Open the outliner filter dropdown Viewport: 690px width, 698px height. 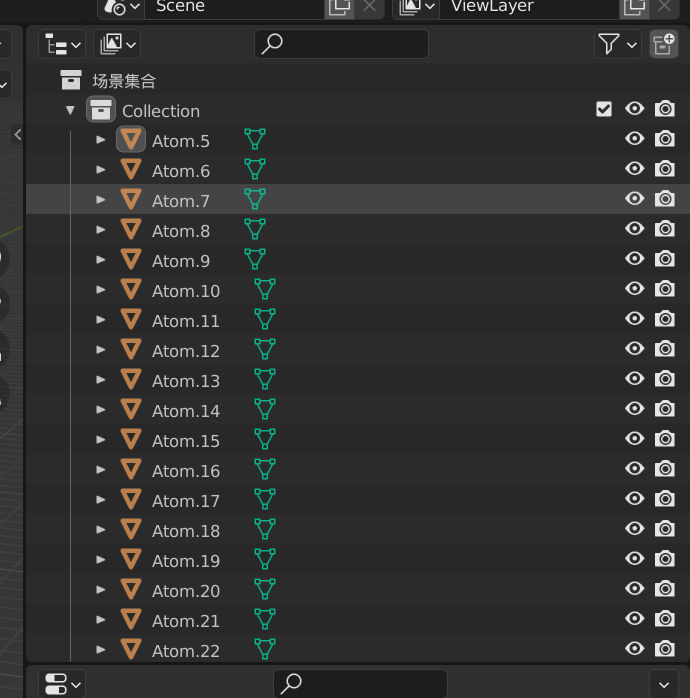[x=617, y=44]
